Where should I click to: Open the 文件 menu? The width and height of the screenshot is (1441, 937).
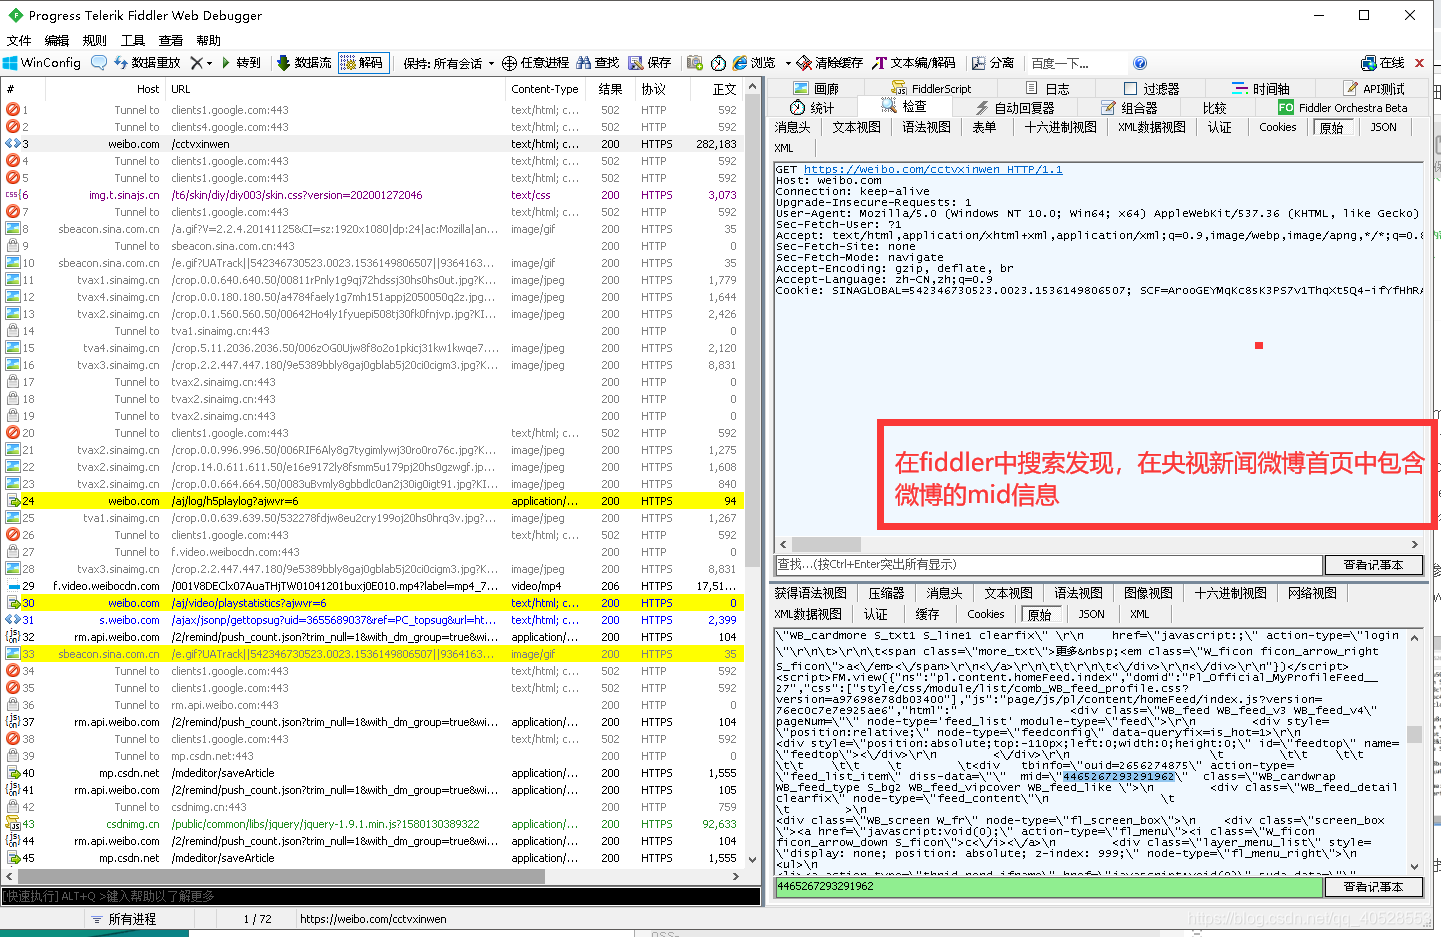coord(19,40)
